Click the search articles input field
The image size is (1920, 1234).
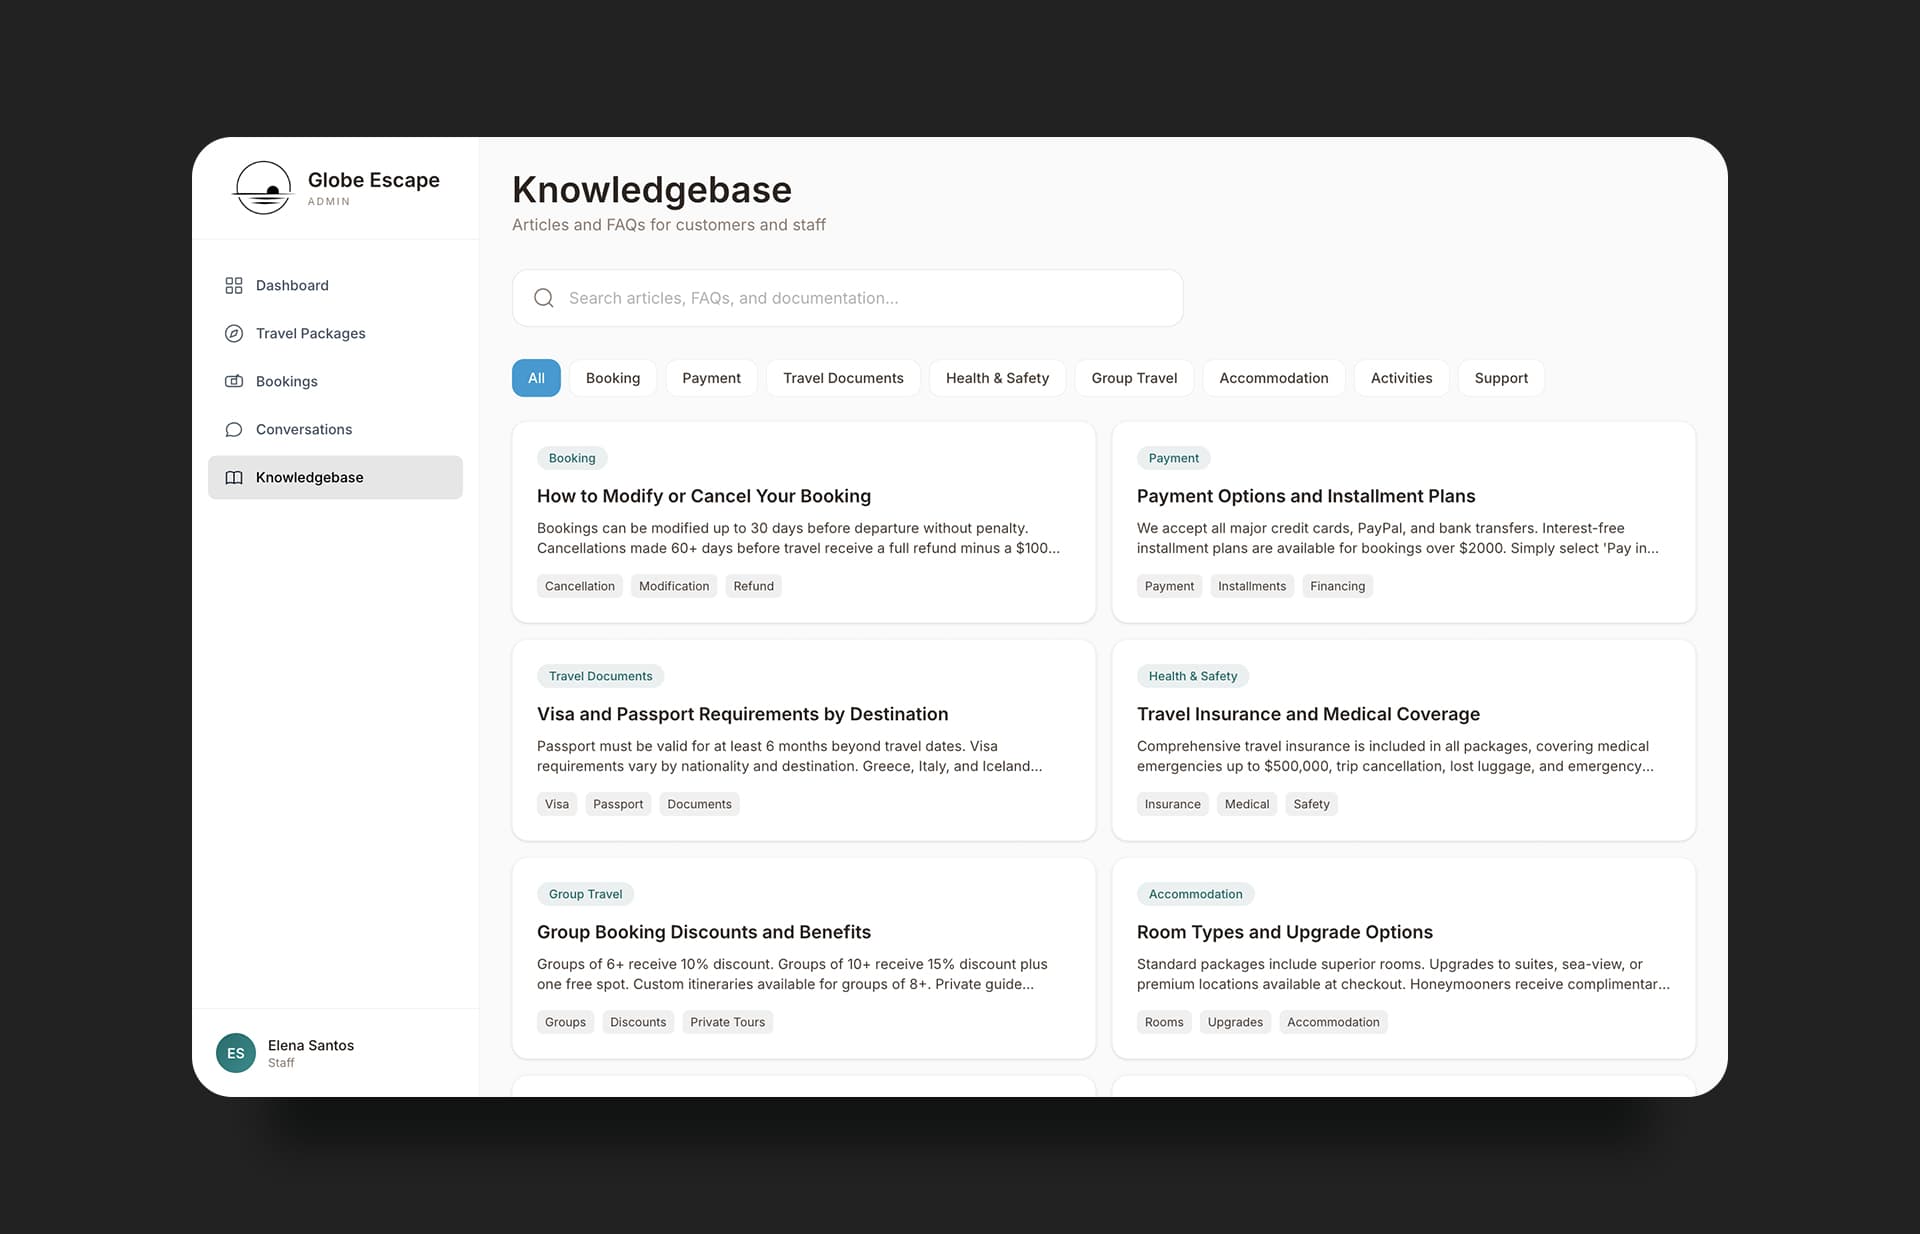pos(860,298)
